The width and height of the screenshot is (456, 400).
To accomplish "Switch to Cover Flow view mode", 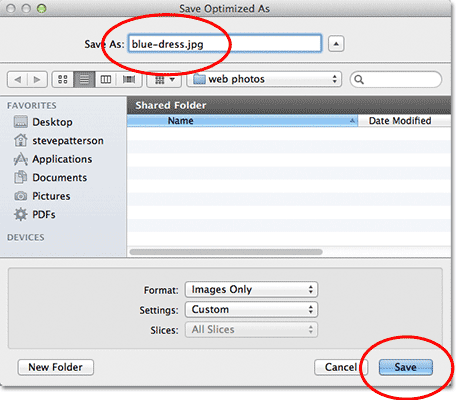I will [129, 79].
